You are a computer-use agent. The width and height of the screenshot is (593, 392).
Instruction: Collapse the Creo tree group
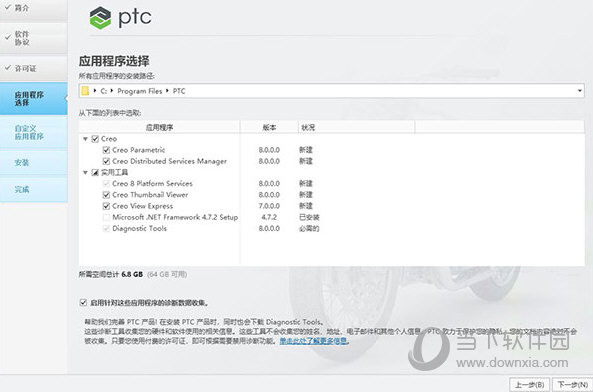coord(85,139)
